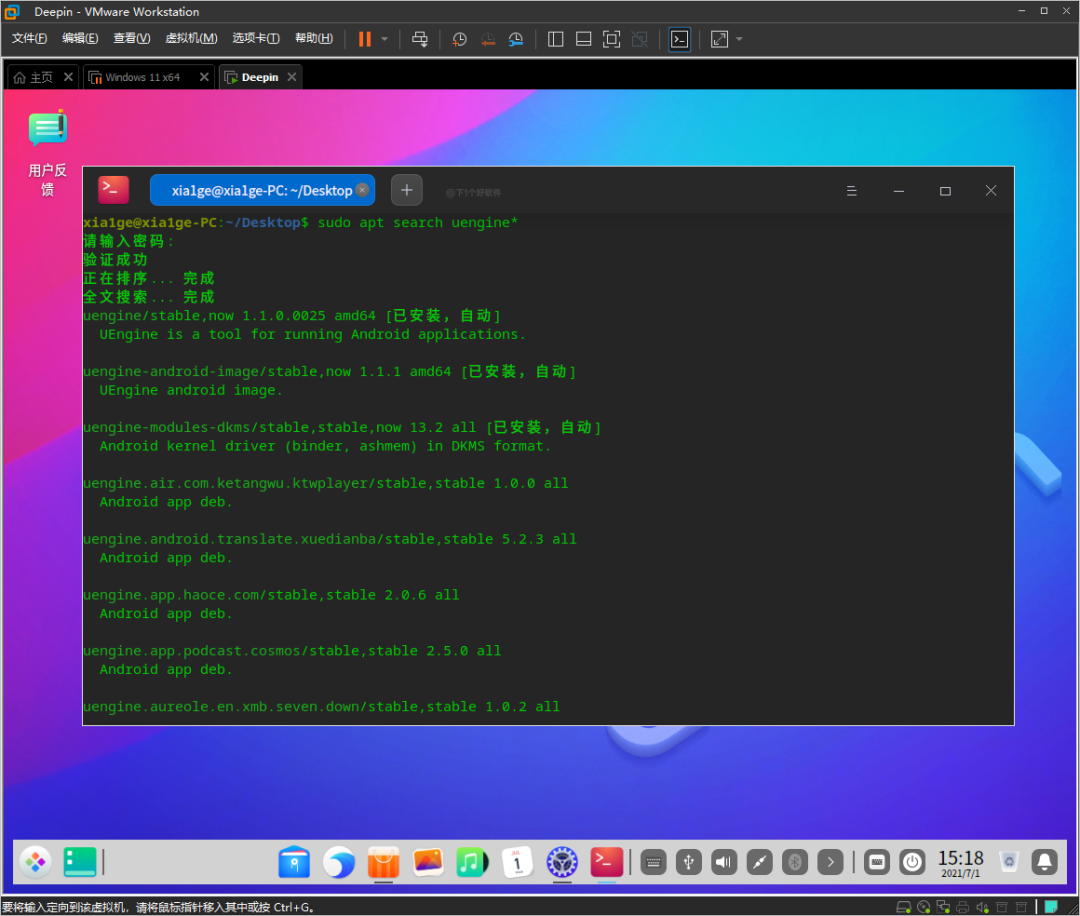Viewport: 1080px width, 916px height.
Task: Expand the dropdown arrow beside the pause button
Action: (x=385, y=39)
